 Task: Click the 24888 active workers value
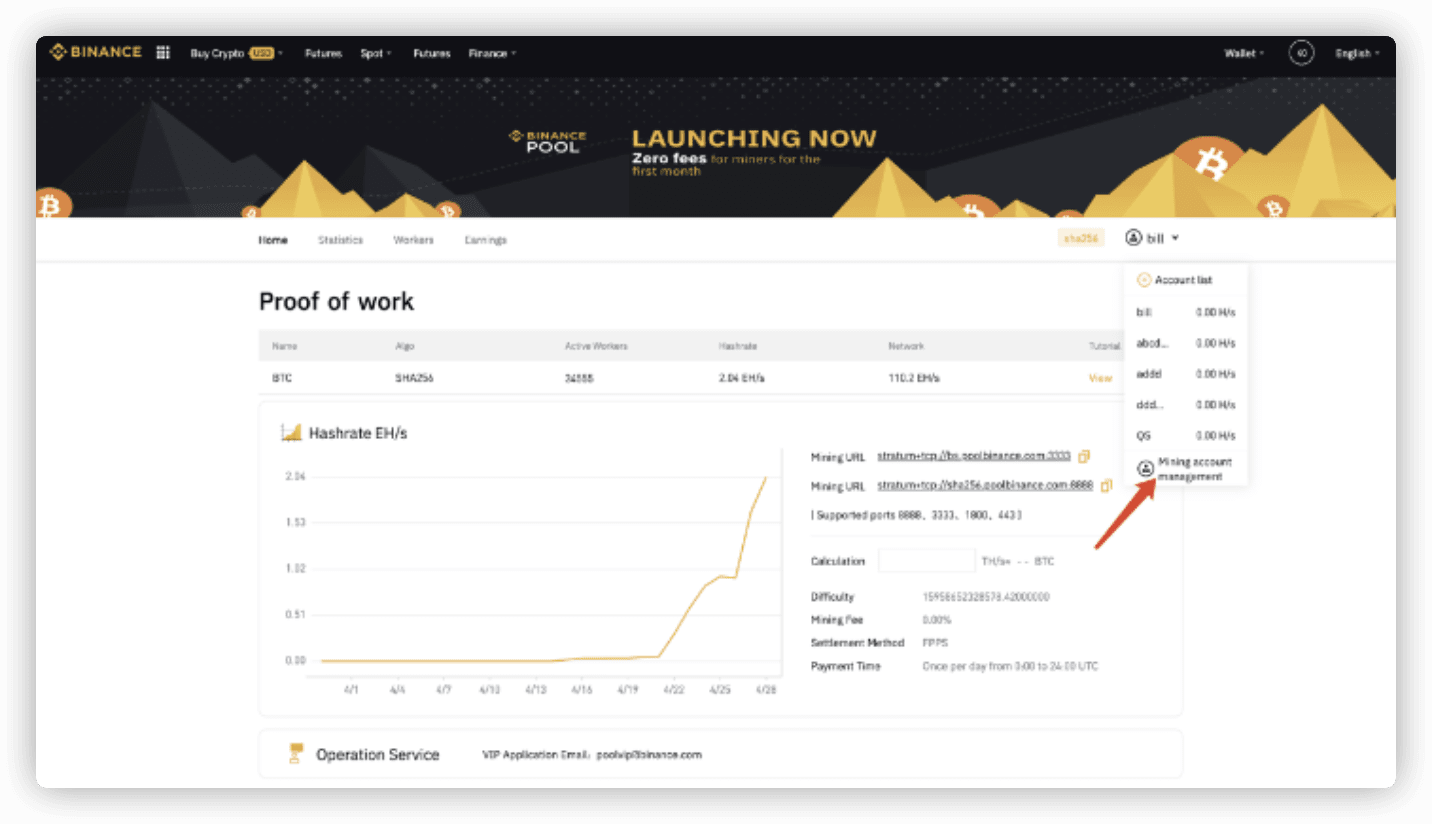click(x=578, y=378)
